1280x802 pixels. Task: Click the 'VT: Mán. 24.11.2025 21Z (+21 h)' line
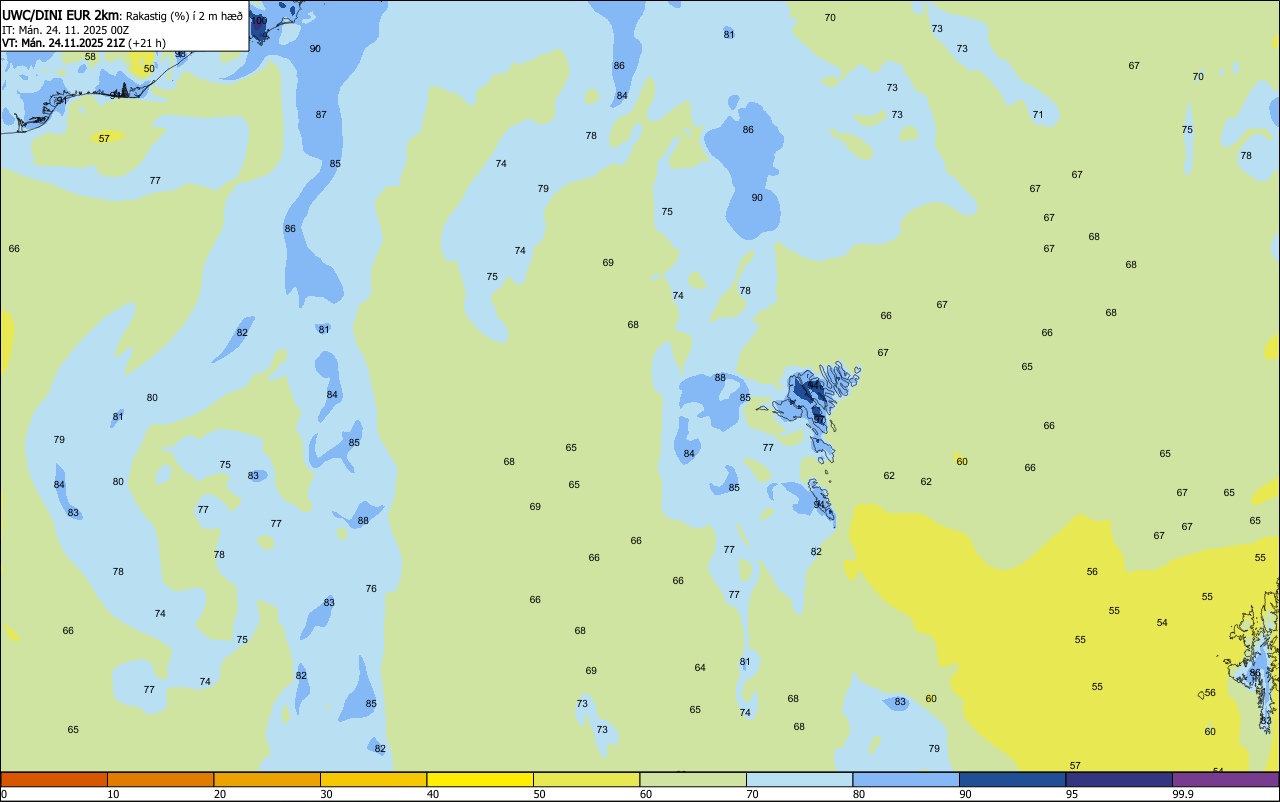(84, 43)
